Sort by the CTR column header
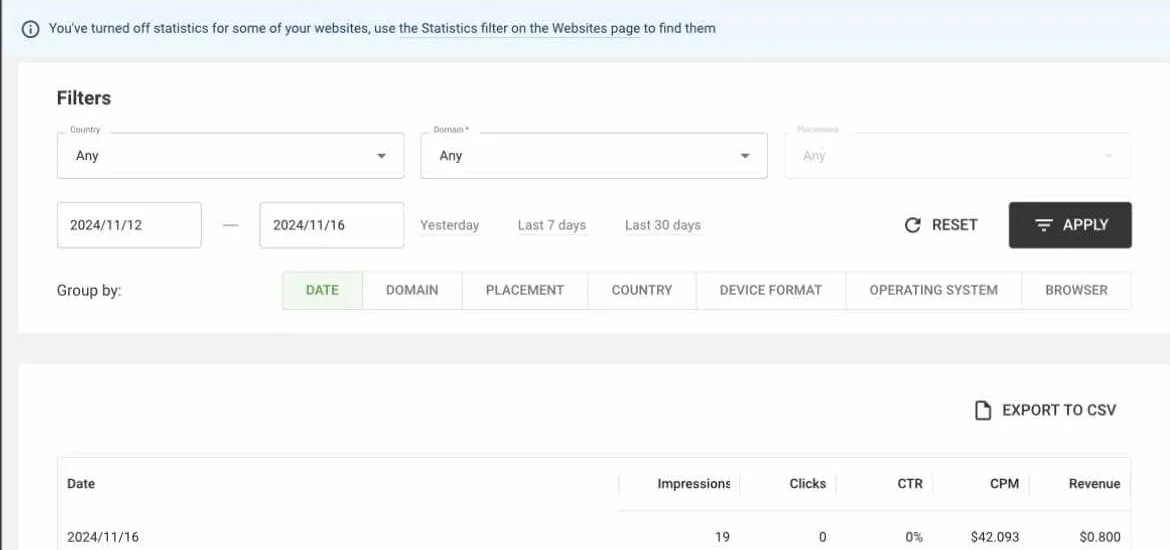 910,484
